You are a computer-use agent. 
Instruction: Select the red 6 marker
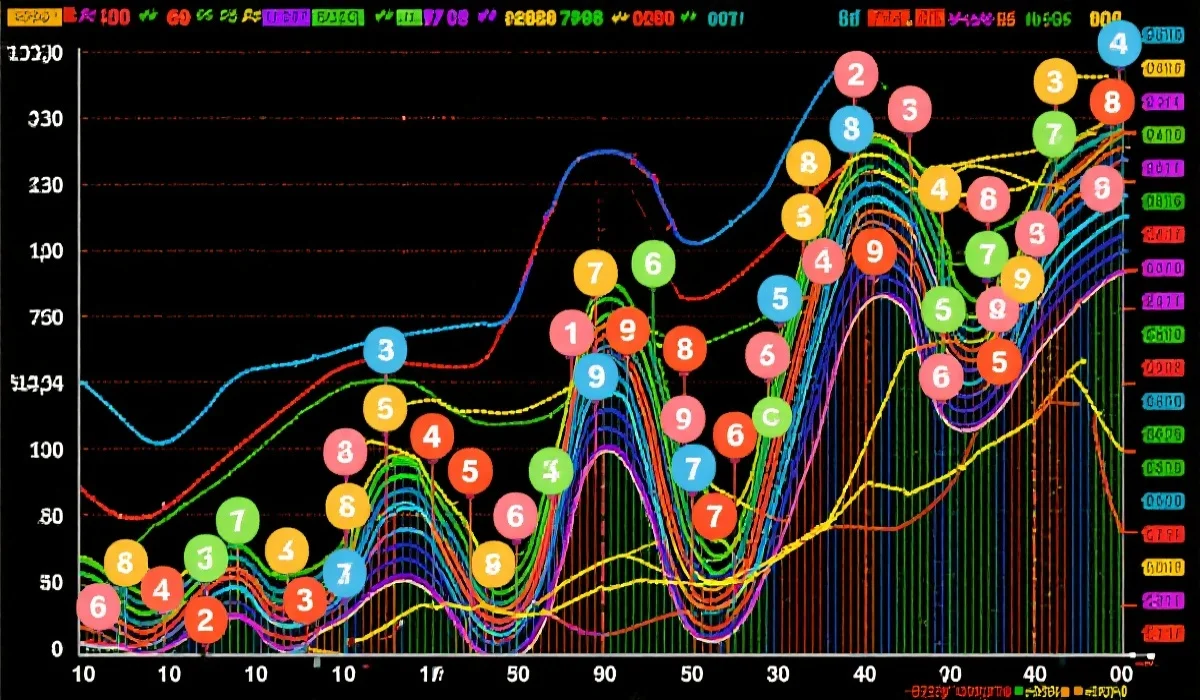735,434
